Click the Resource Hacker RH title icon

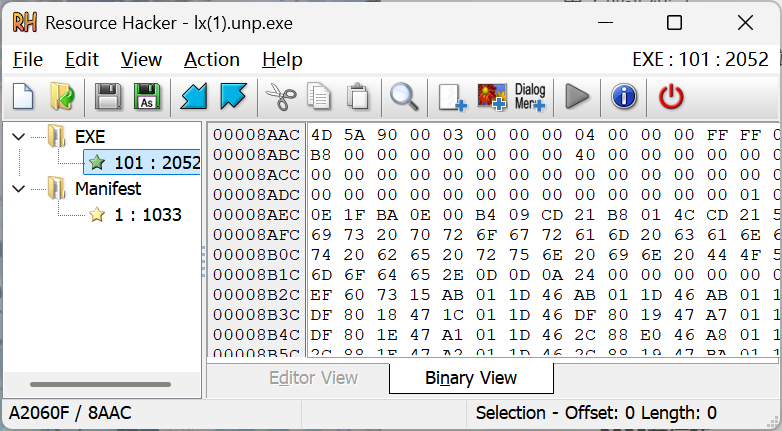pos(24,23)
